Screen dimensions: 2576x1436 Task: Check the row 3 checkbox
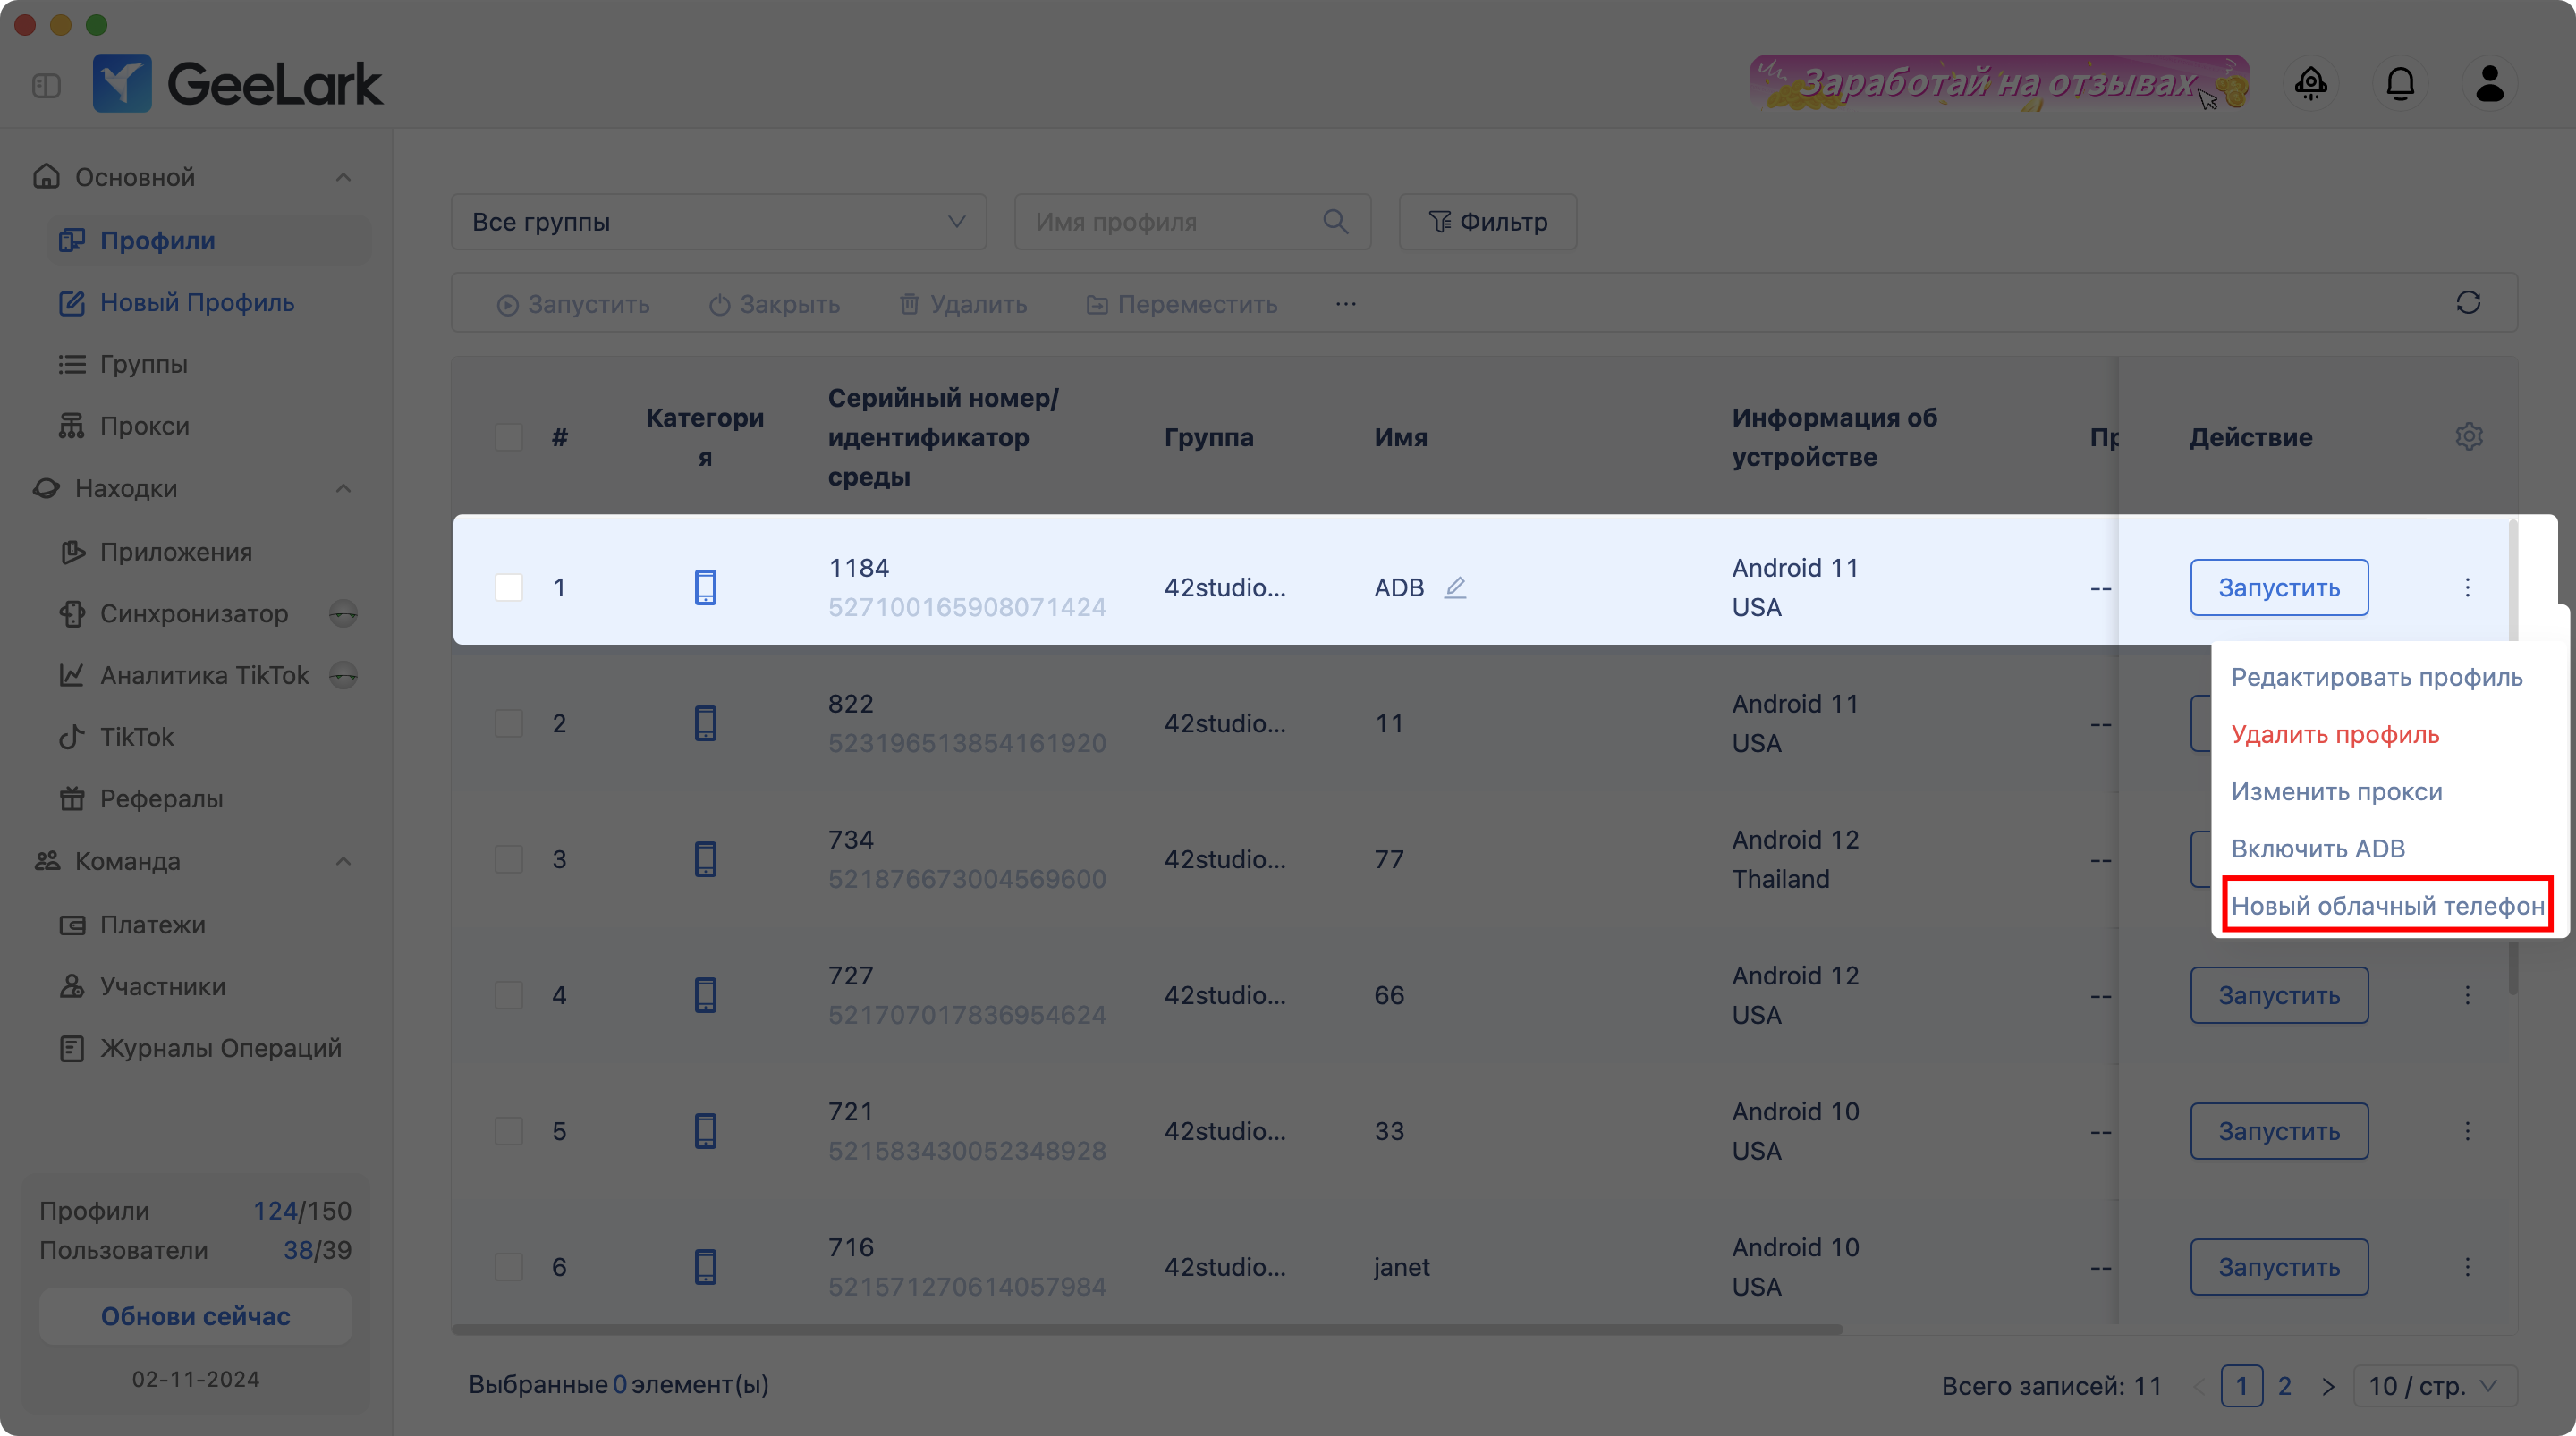tap(509, 860)
